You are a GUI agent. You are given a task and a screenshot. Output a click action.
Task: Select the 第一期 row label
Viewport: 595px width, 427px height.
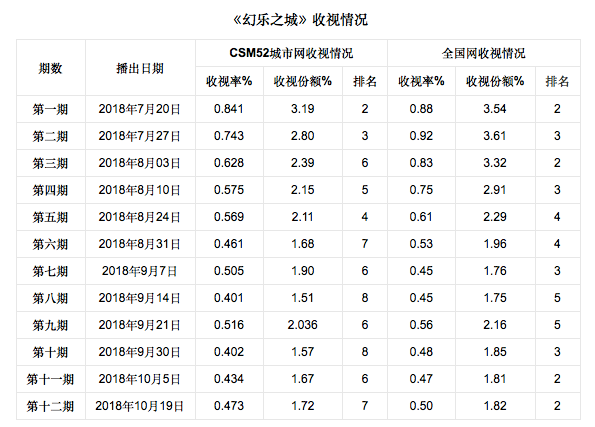50,109
